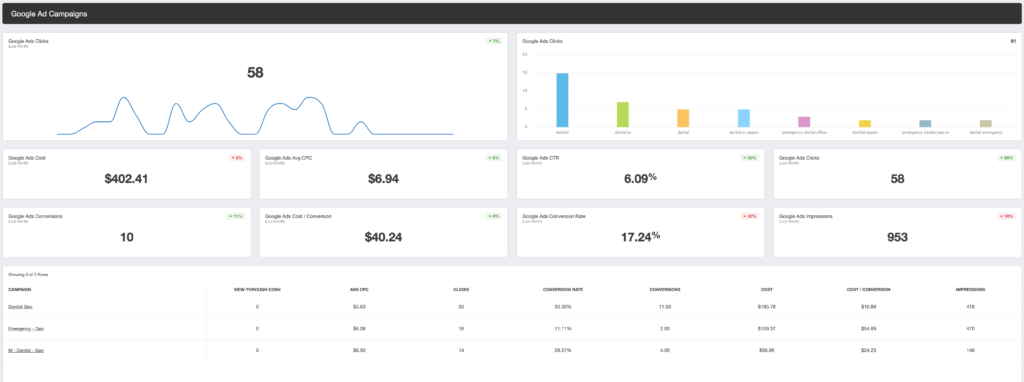Screen dimensions: 1024x382
Task: Click the $40.24 Cost / Conversion value
Action: pos(383,237)
